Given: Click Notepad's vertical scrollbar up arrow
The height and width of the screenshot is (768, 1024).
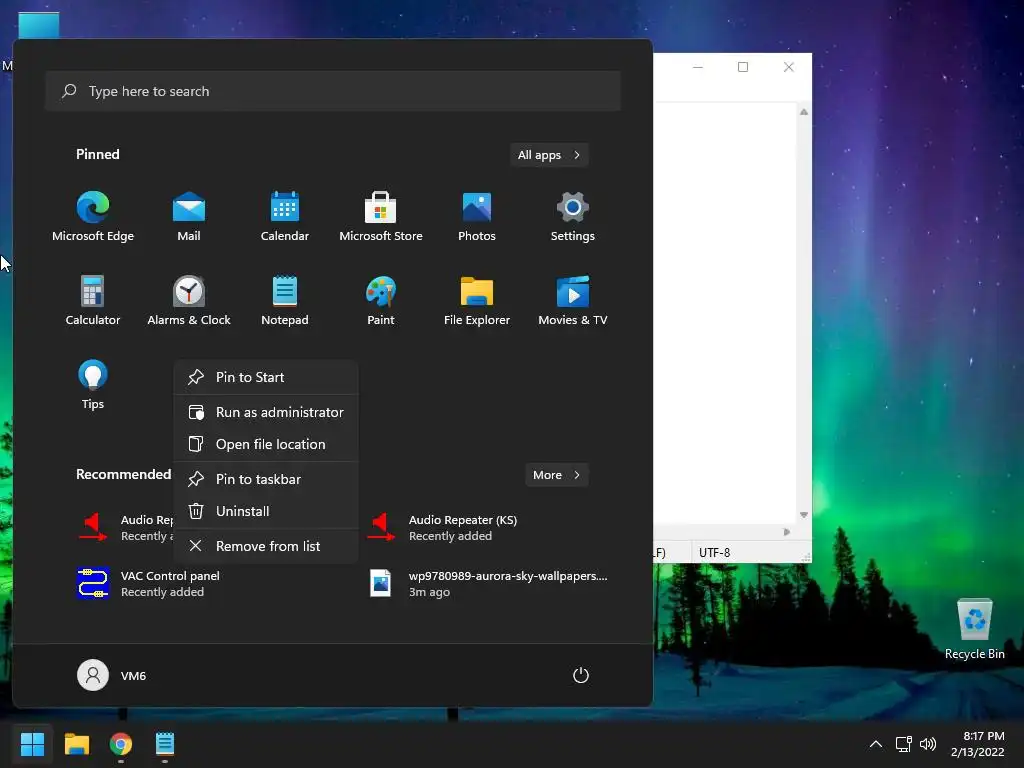Looking at the screenshot, I should tap(804, 112).
